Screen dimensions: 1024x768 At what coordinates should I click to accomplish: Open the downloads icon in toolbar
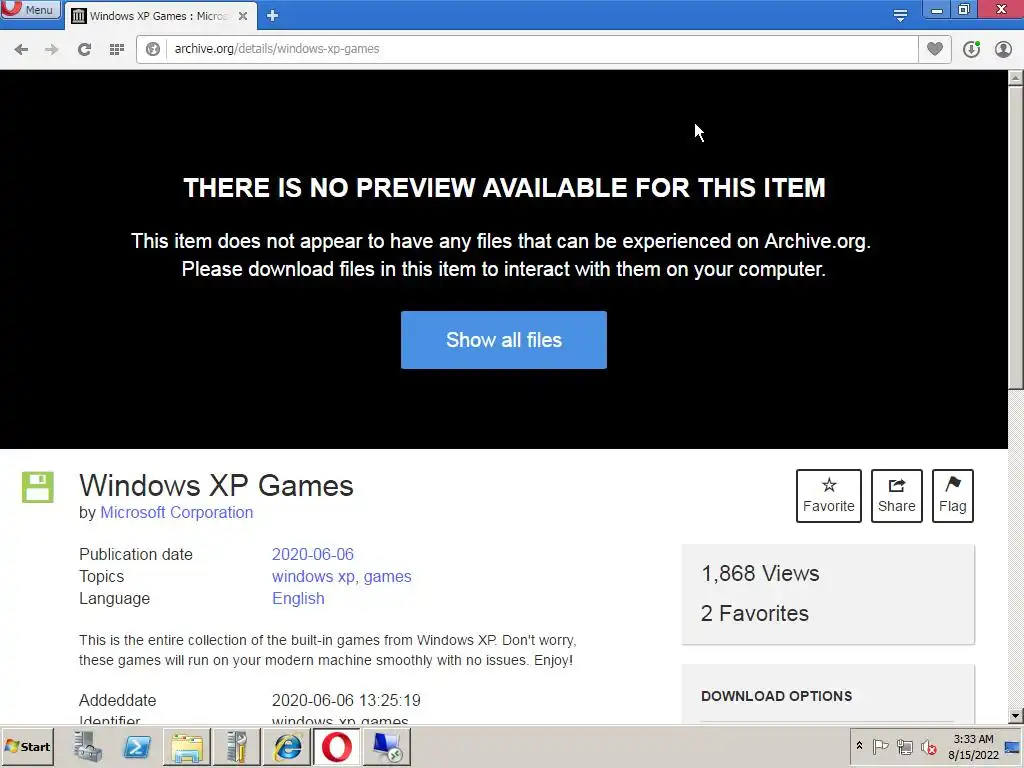(x=971, y=49)
